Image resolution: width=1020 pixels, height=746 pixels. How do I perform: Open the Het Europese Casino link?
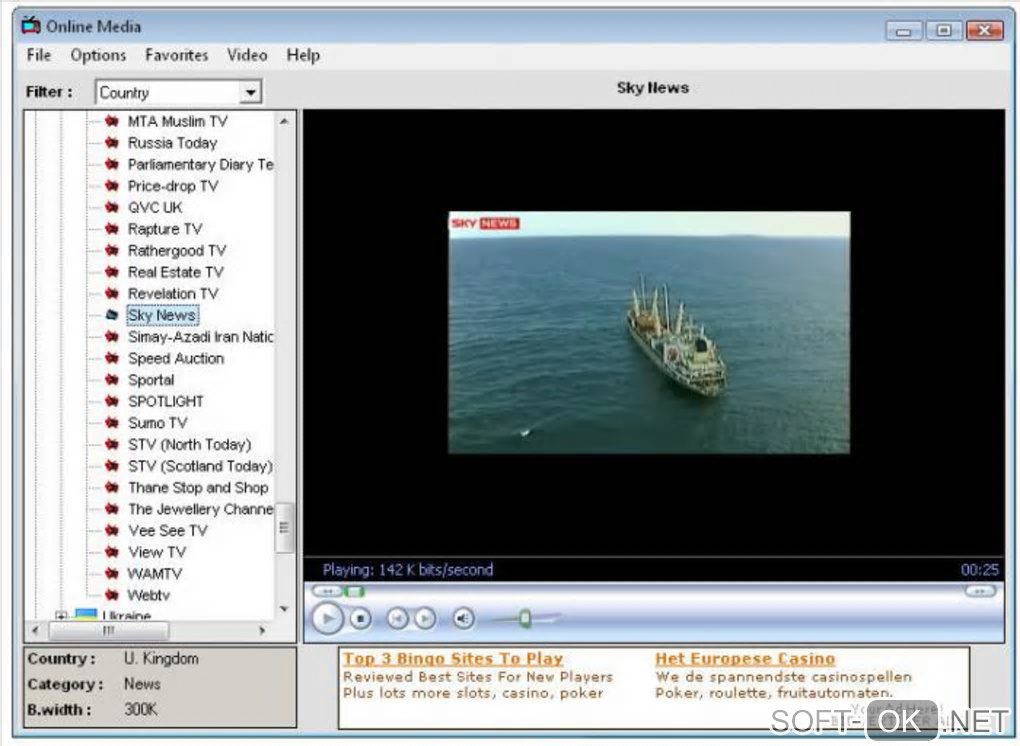click(744, 659)
